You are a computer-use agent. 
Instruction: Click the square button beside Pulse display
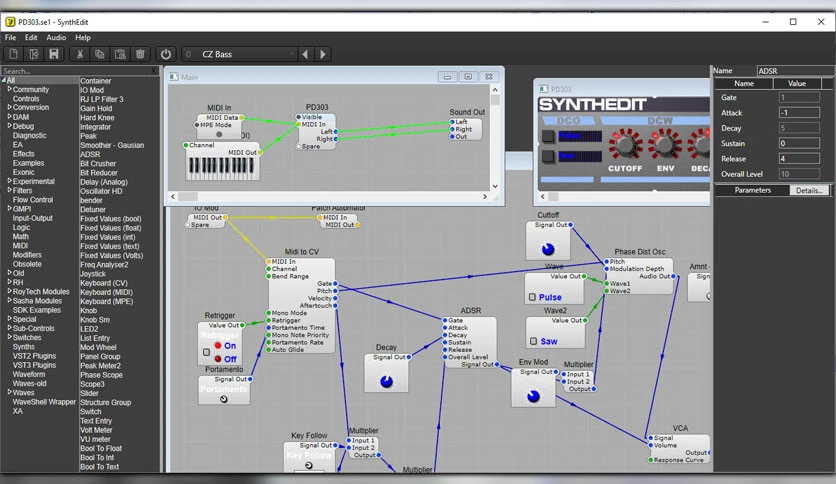(x=548, y=136)
